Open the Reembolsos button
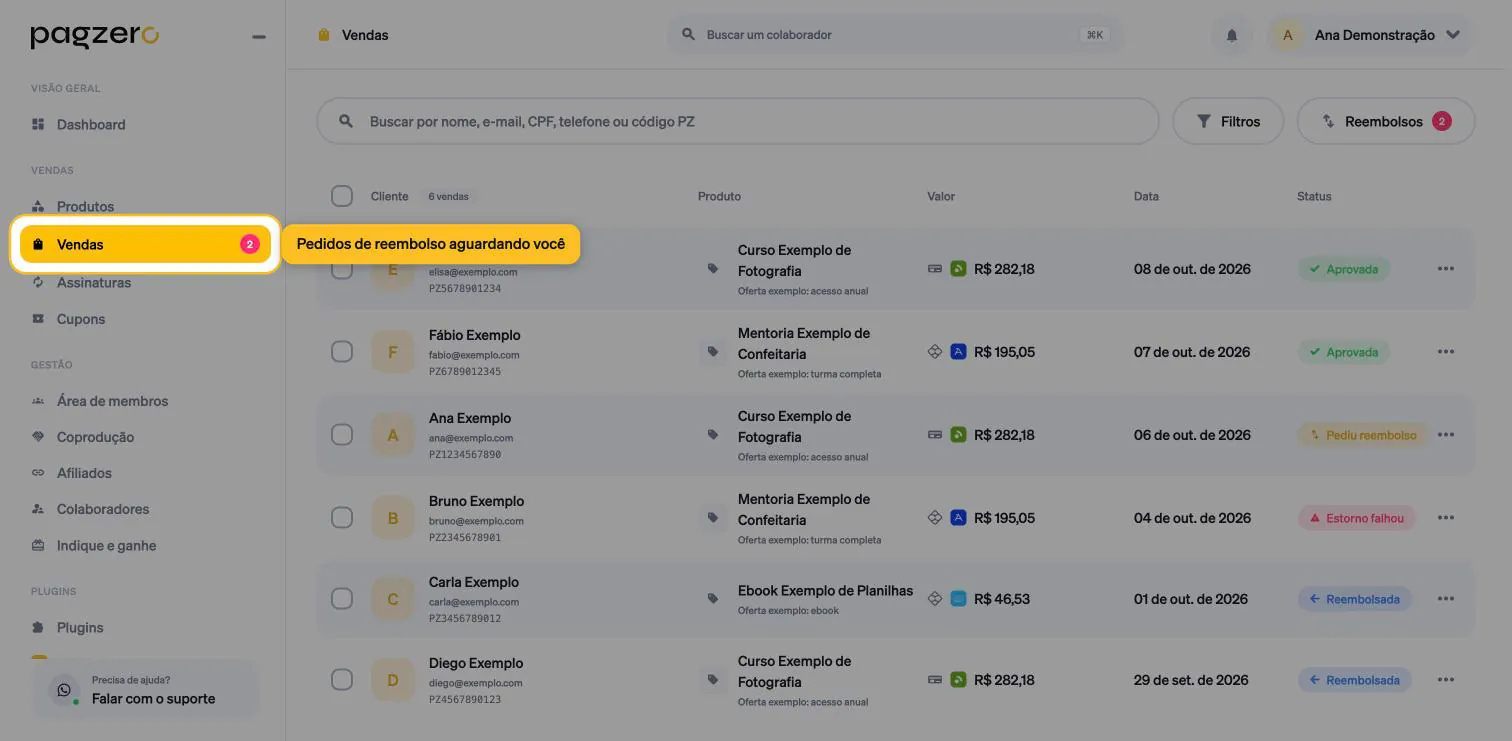This screenshot has height=741, width=1512. click(1386, 121)
